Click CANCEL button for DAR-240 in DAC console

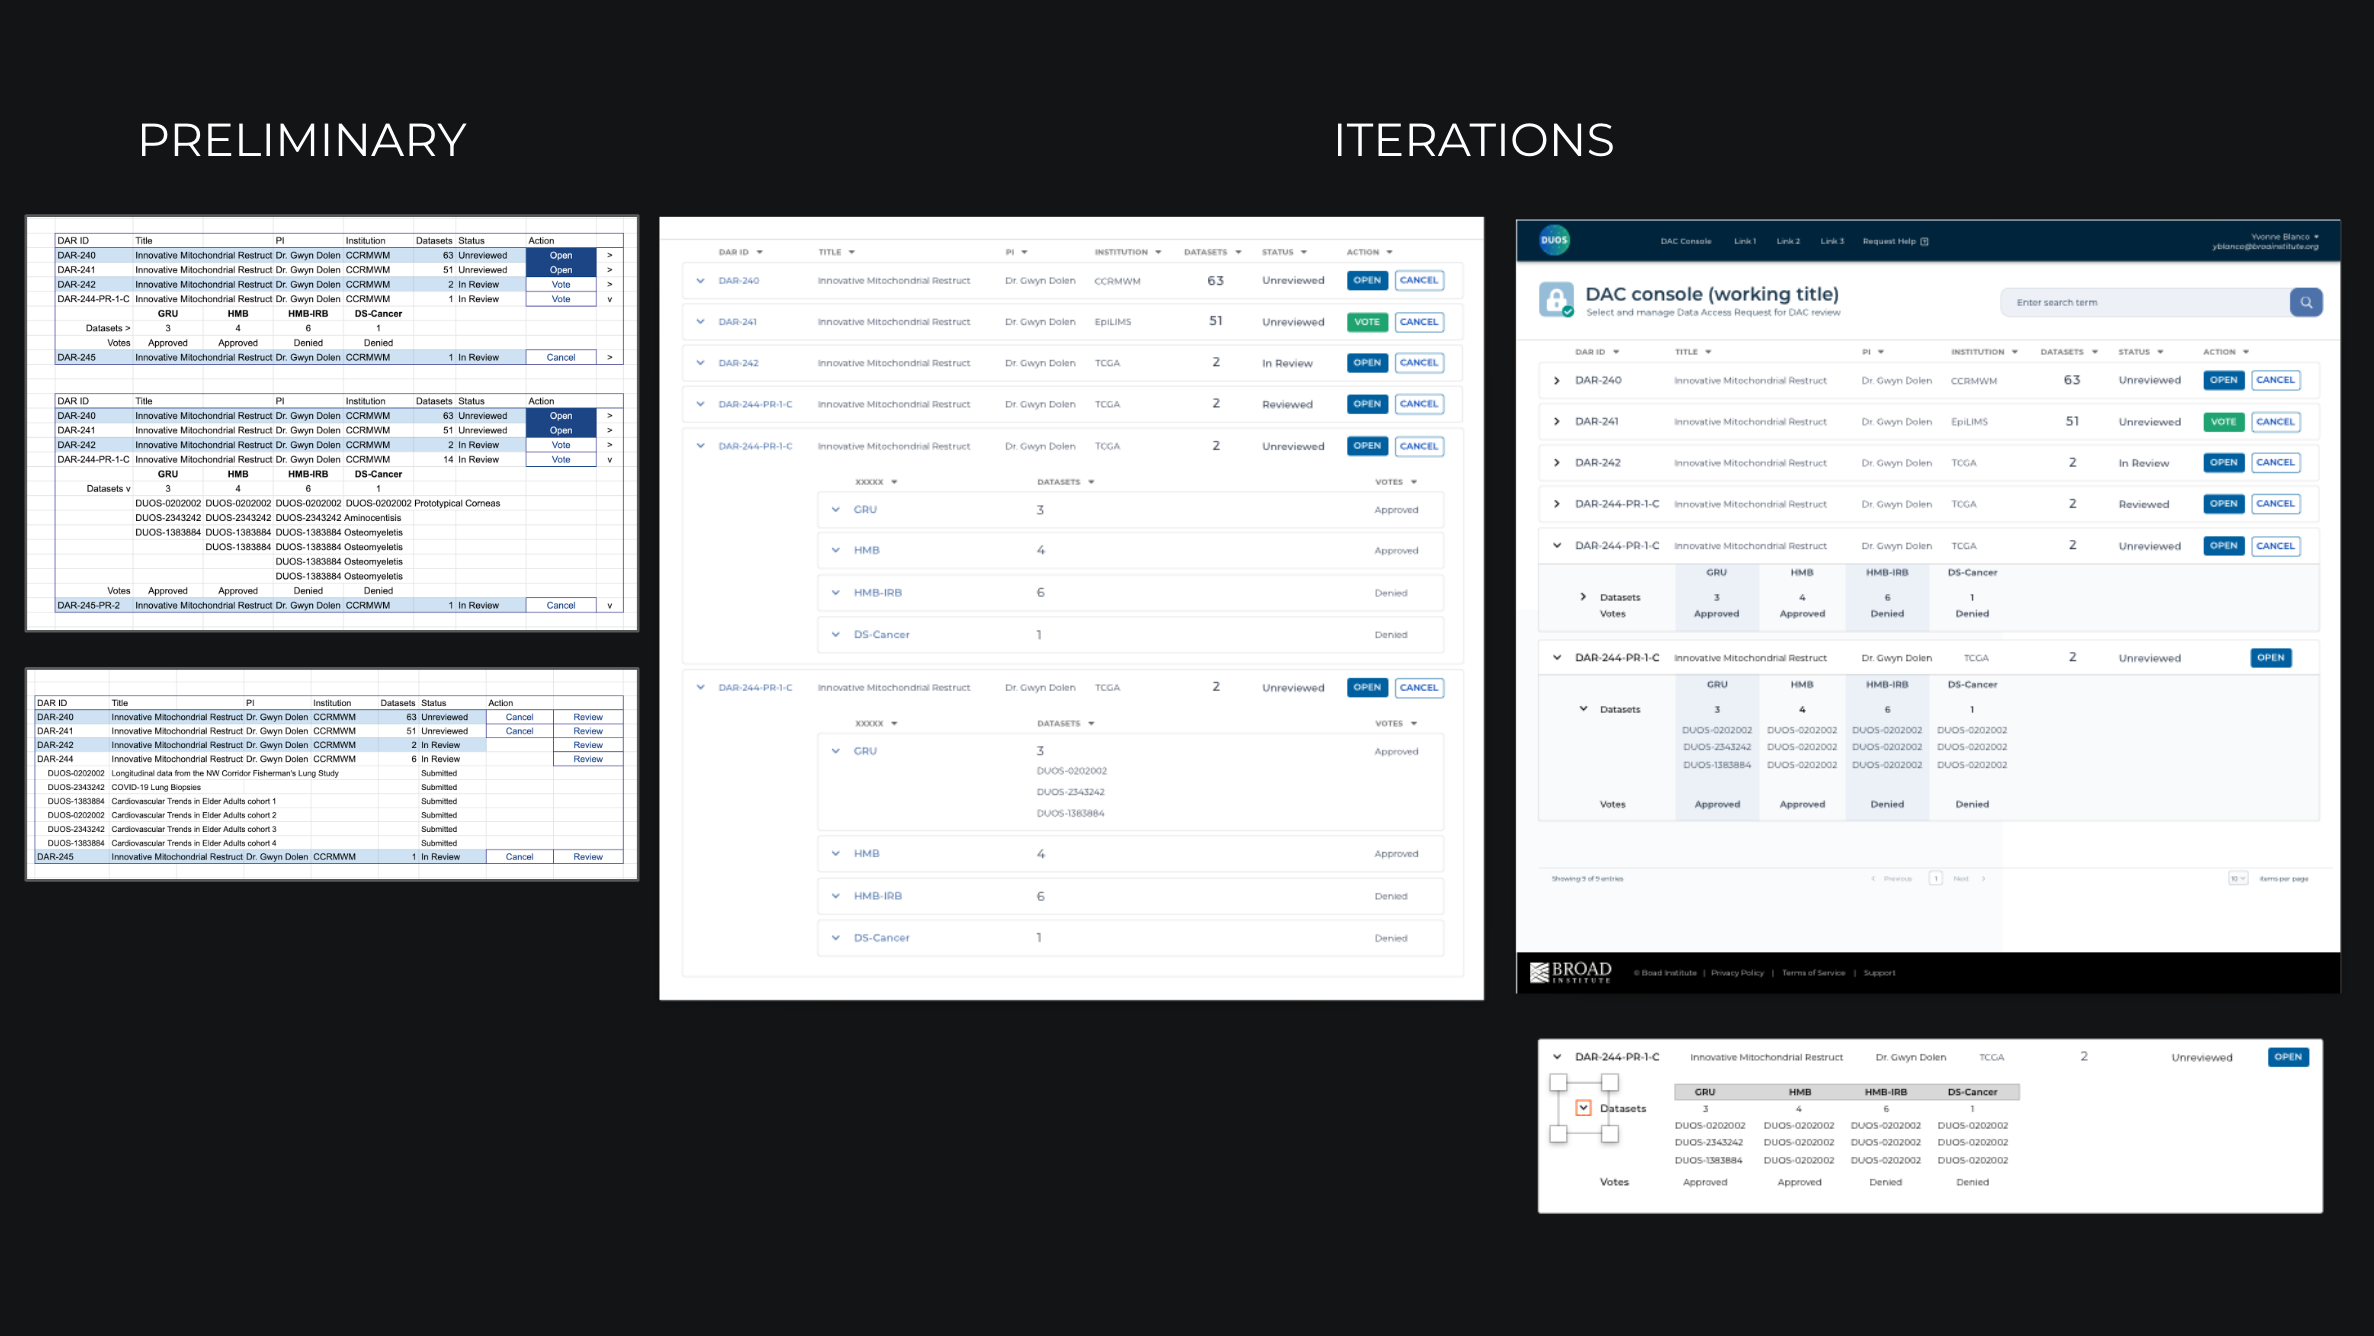tap(2275, 380)
